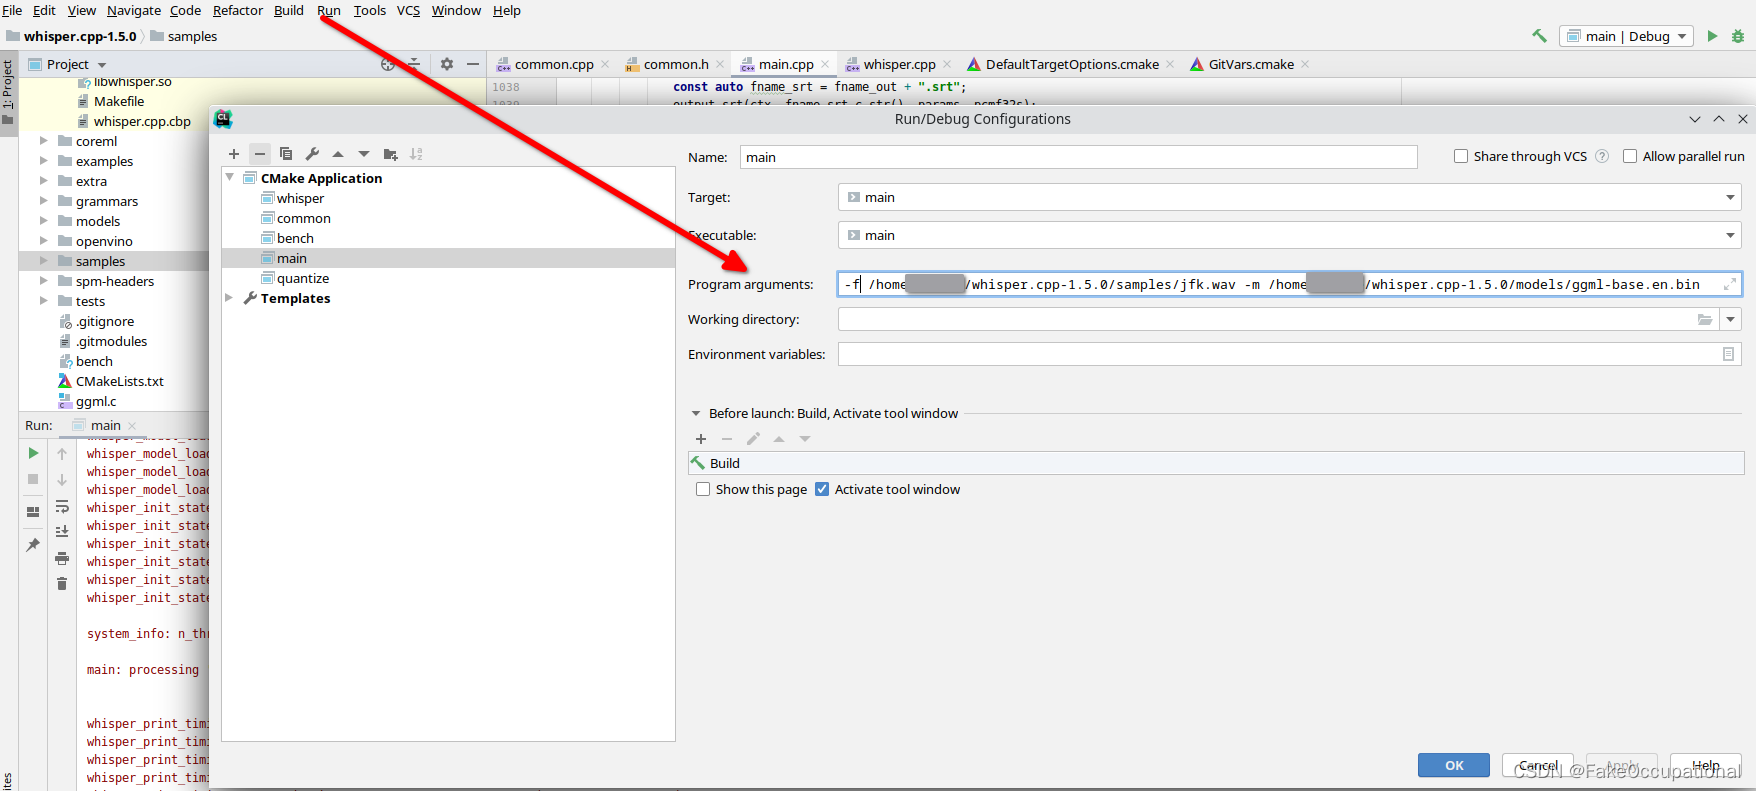The image size is (1756, 791).
Task: Select the quantize configuration
Action: point(303,278)
